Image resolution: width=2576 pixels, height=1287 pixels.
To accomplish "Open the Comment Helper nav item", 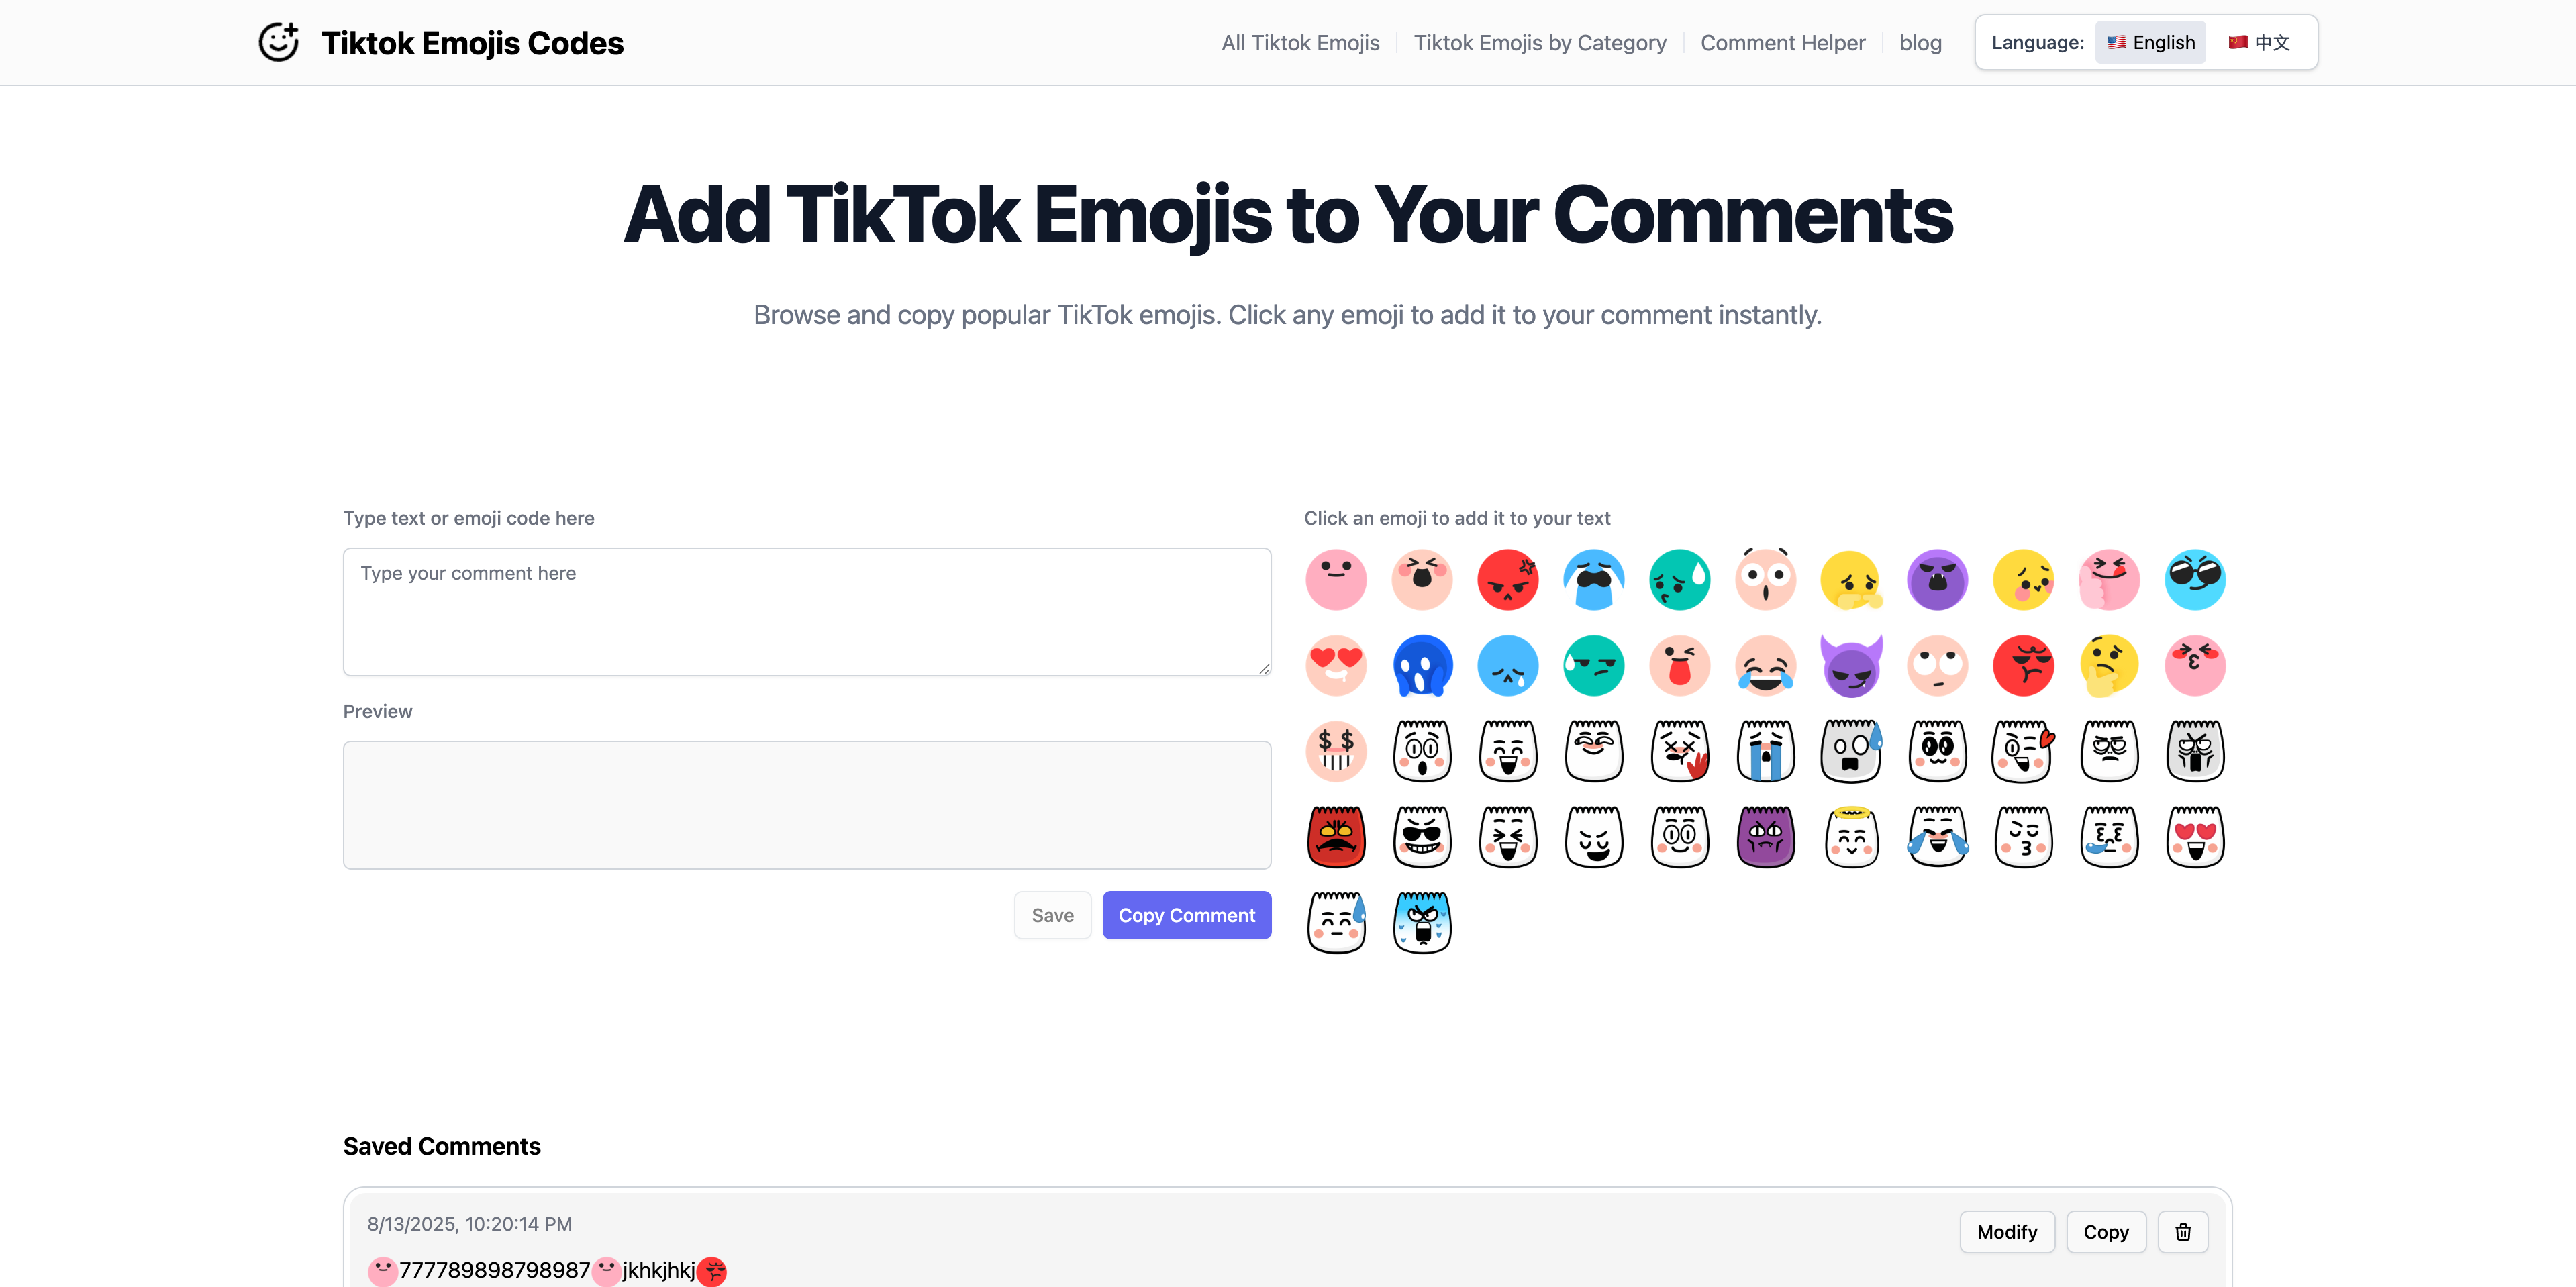I will (x=1783, y=43).
